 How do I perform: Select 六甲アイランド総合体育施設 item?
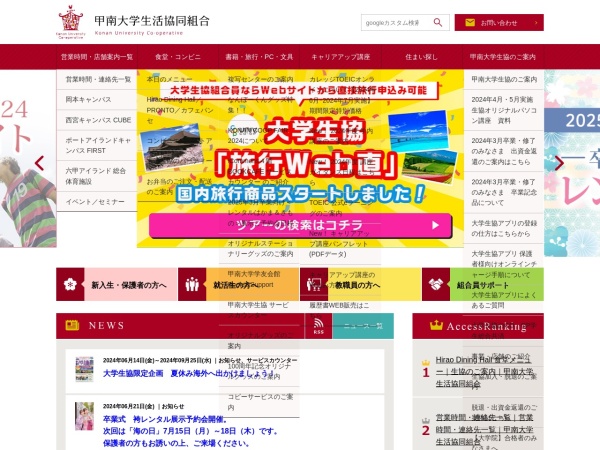click(97, 176)
